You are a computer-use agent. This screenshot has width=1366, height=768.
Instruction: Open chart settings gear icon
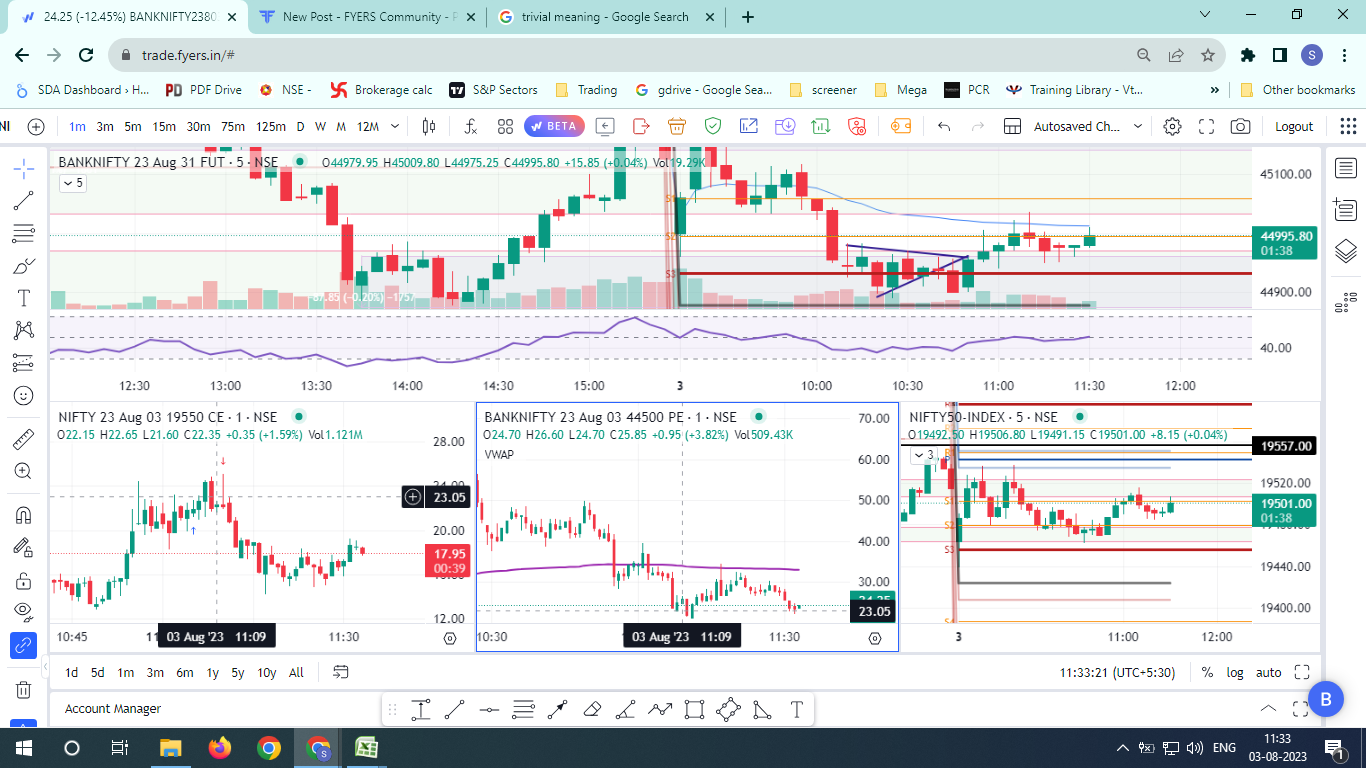[1173, 127]
